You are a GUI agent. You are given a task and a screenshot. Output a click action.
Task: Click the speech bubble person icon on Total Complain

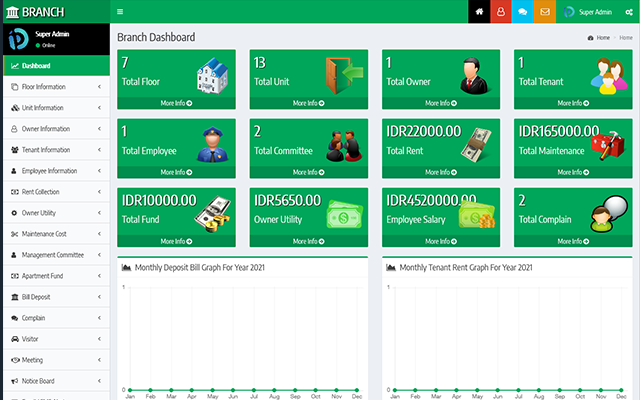[x=609, y=214]
